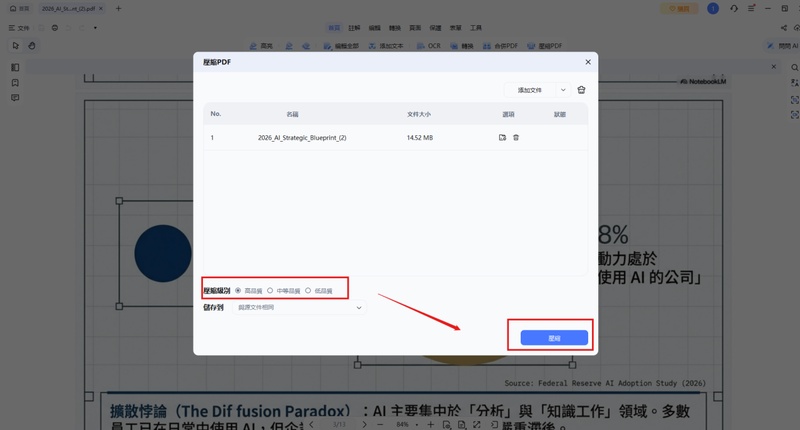This screenshot has height=430, width=800.
Task: Open the comments panel in left sidebar
Action: (x=15, y=98)
